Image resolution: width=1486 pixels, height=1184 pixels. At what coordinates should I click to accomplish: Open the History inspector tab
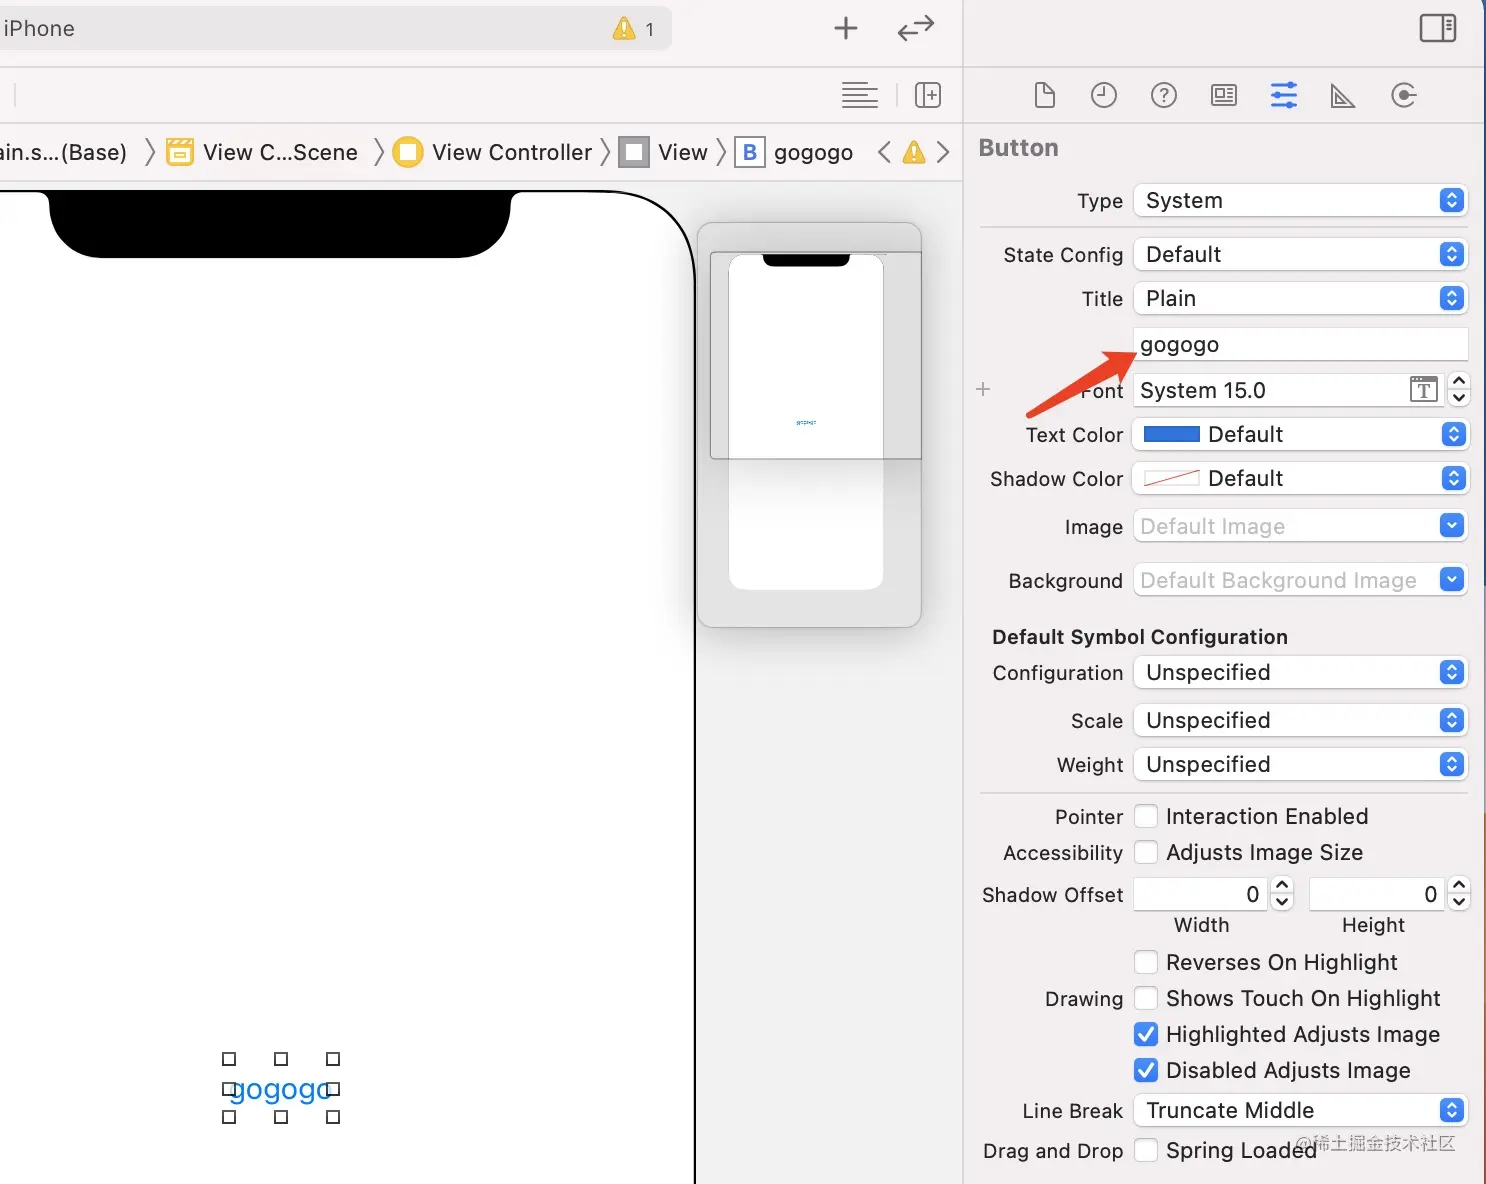(x=1104, y=95)
